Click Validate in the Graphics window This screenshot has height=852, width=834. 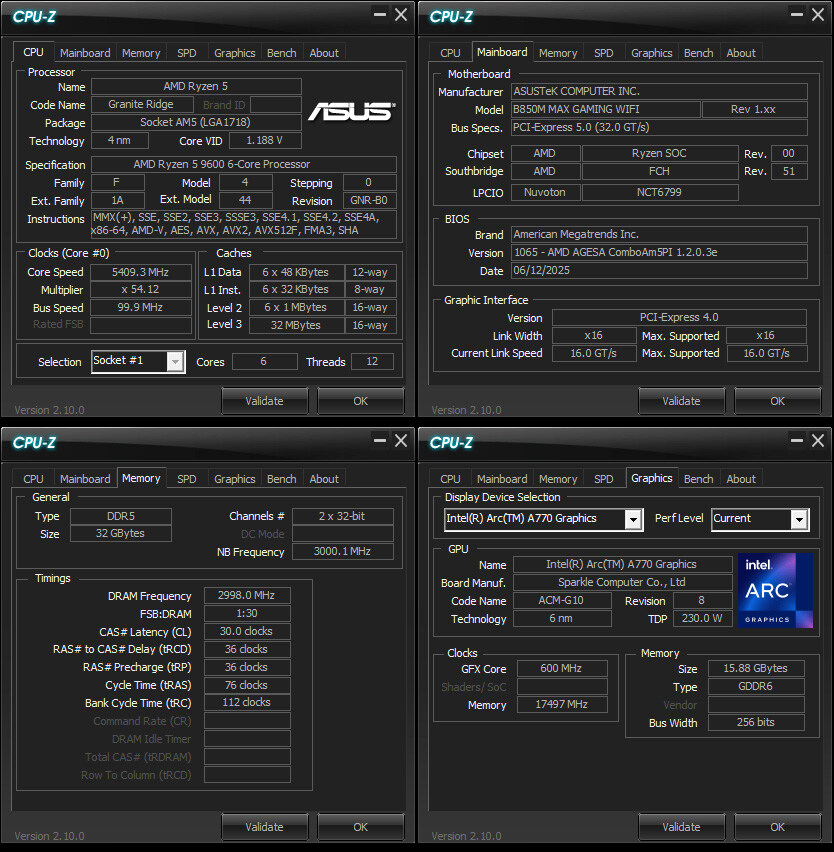point(681,826)
